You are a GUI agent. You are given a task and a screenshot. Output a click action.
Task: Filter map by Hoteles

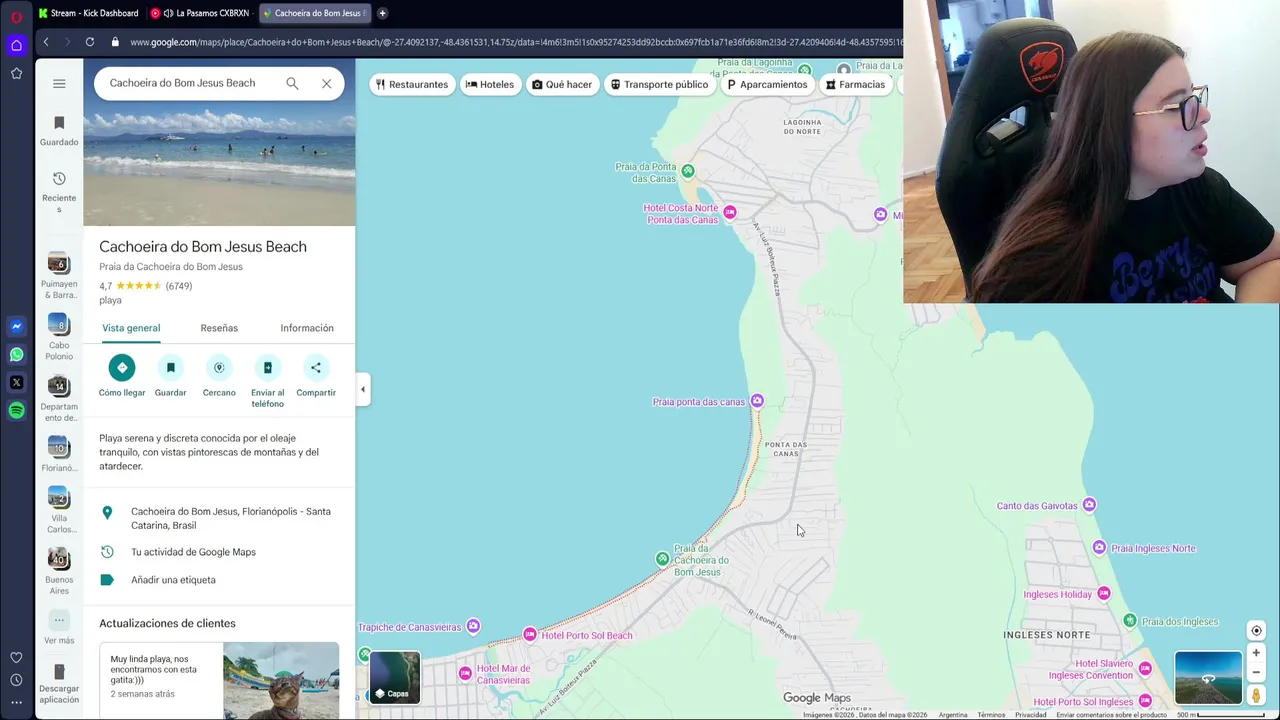click(490, 84)
